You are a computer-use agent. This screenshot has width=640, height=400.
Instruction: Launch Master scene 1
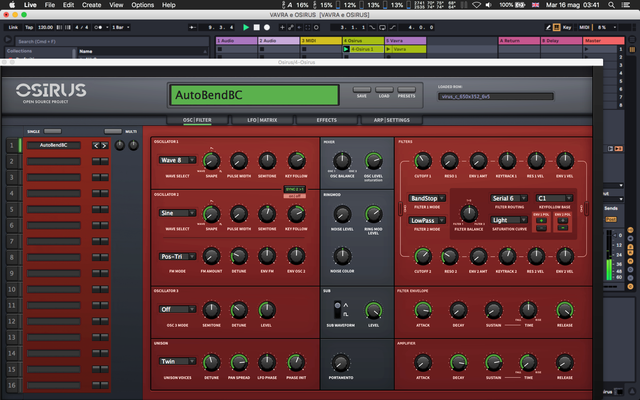click(587, 49)
